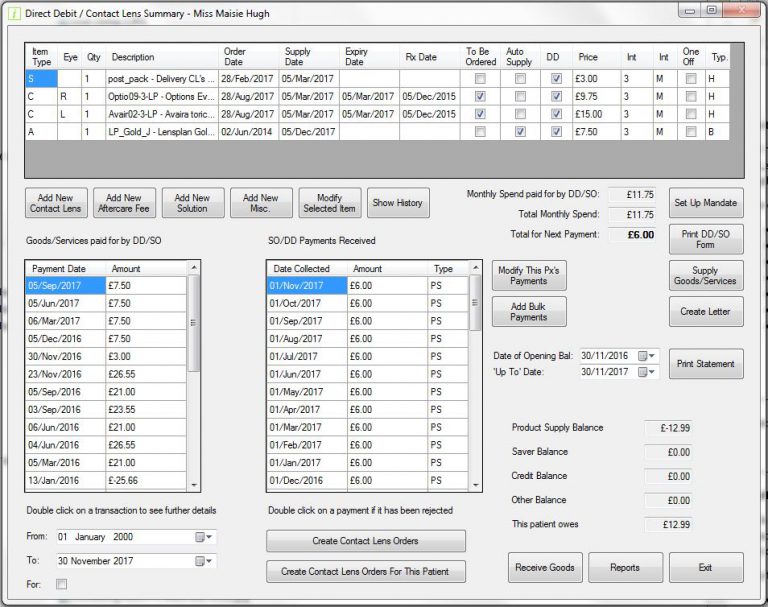This screenshot has width=768, height=607.
Task: Click Create Contact Lens Orders For This Patient
Action: pos(365,571)
